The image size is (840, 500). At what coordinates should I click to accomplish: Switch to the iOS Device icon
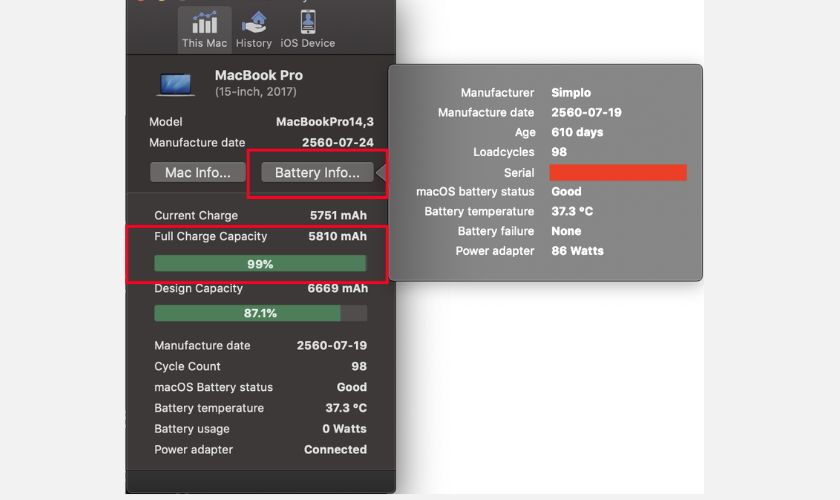pyautogui.click(x=307, y=24)
